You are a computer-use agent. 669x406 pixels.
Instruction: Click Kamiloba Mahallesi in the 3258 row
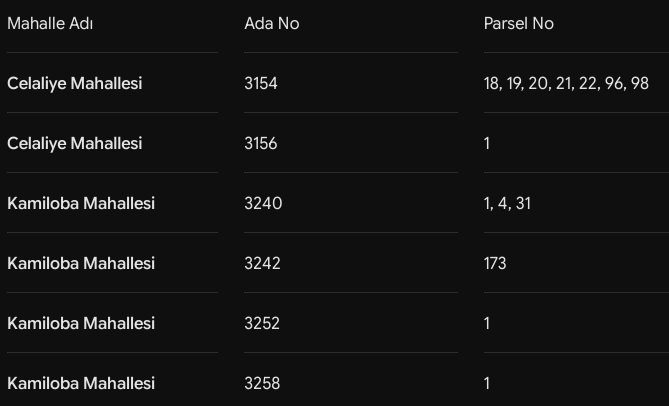(x=81, y=383)
